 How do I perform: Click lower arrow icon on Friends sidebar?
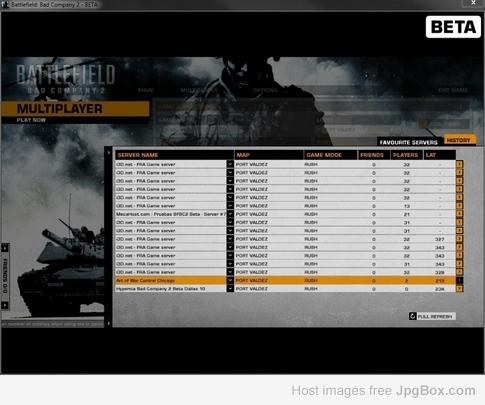coord(5,305)
